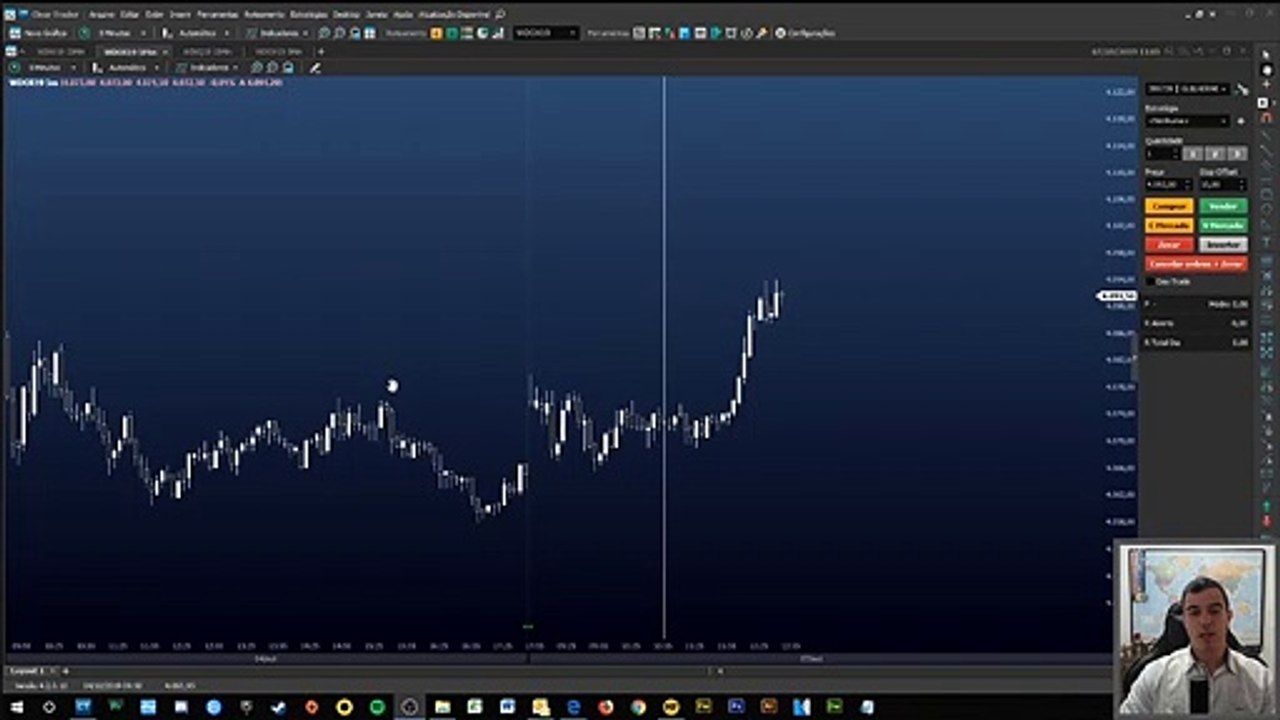
Task: Open the account dropdown in order panel
Action: pos(1187,89)
